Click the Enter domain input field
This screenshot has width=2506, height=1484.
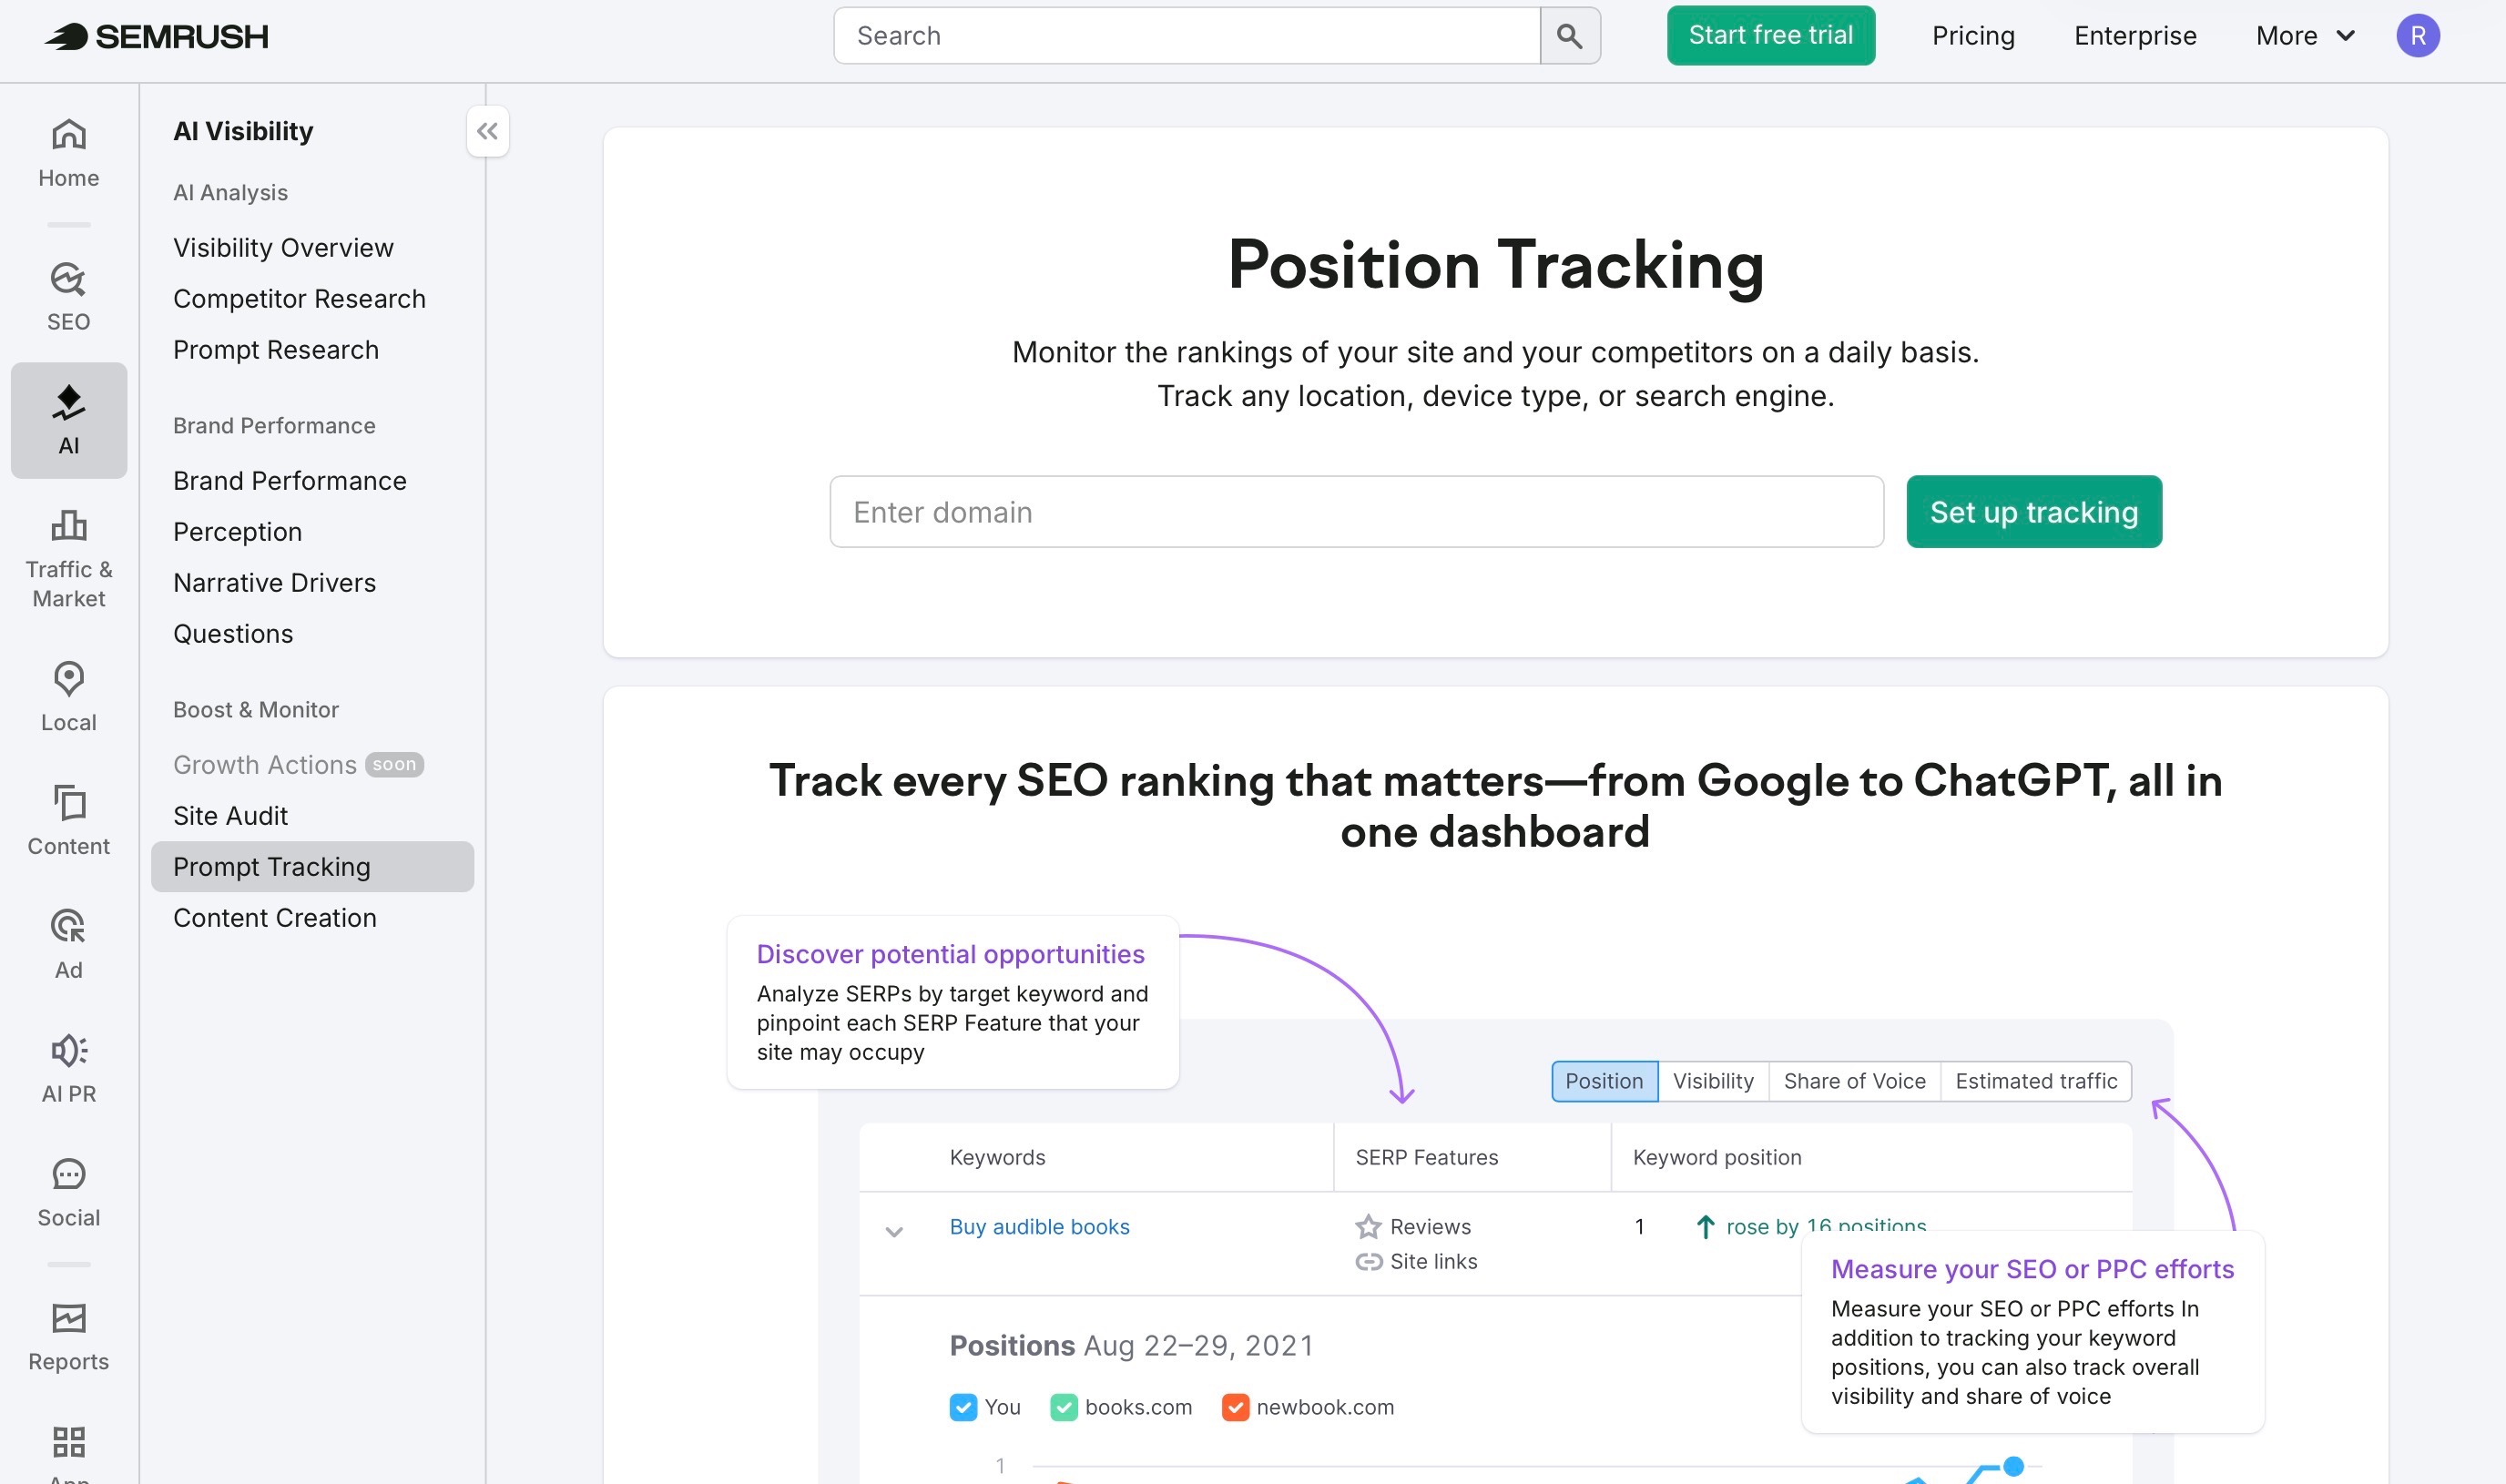pos(1356,511)
